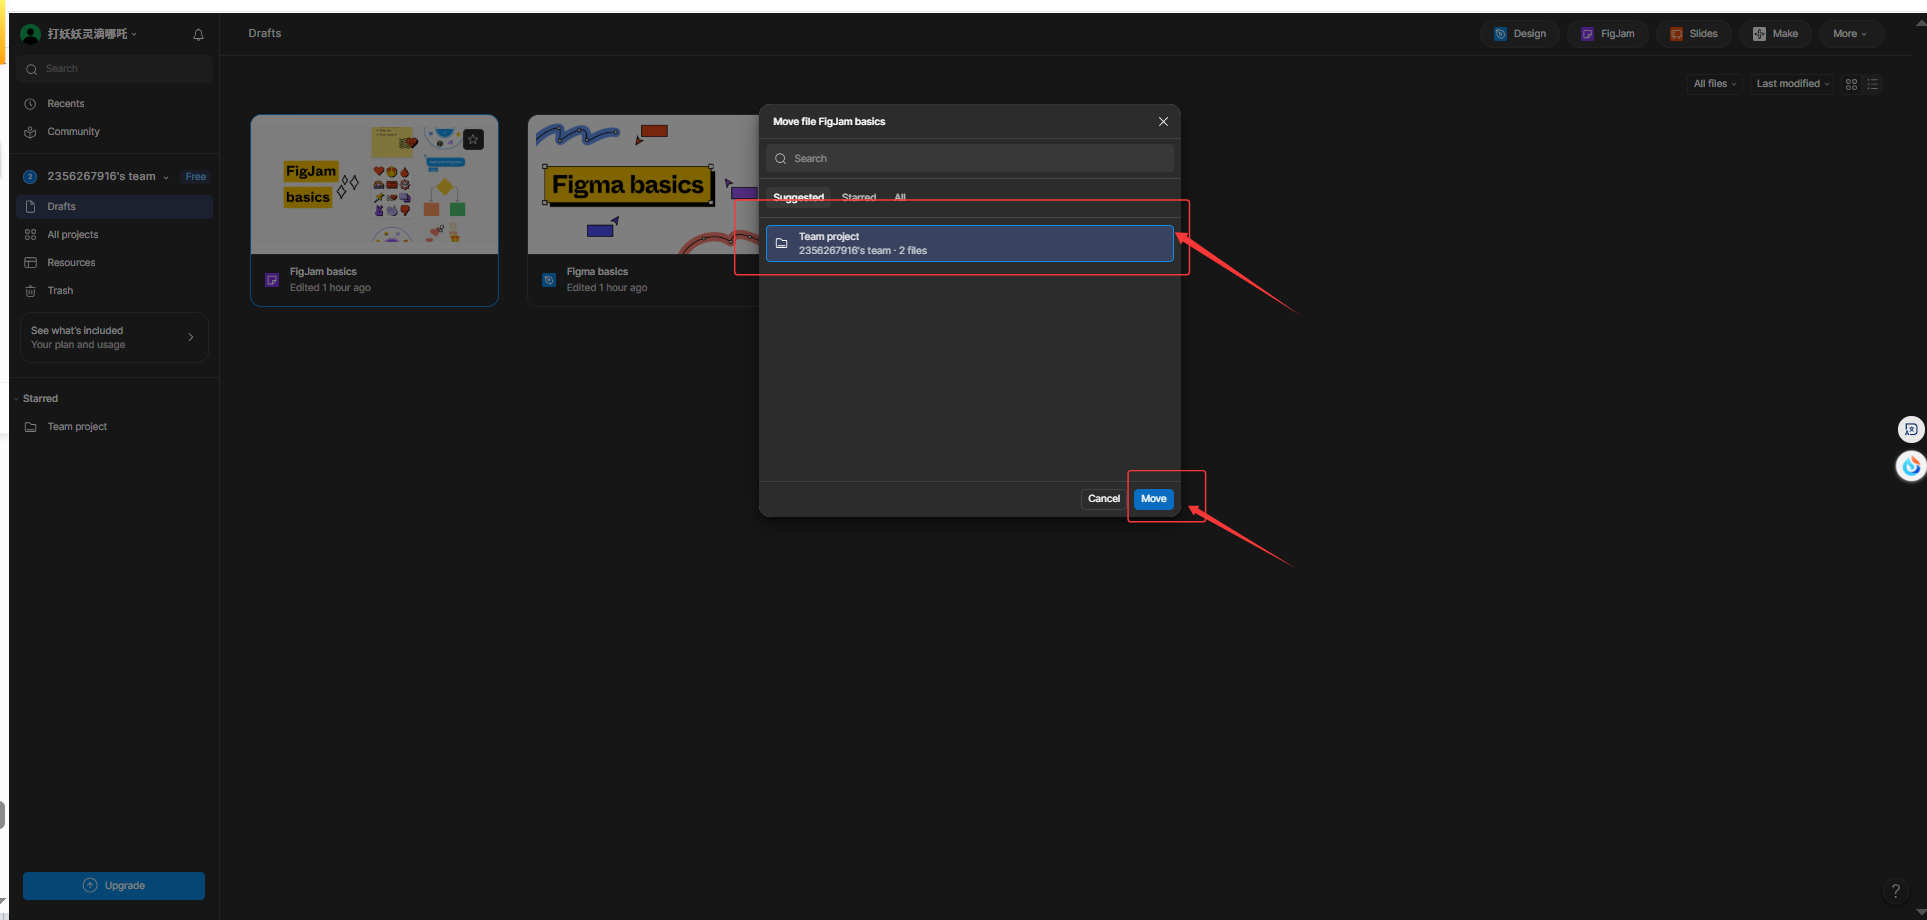Create a new FigJam file
This screenshot has width=1927, height=920.
pos(1608,34)
